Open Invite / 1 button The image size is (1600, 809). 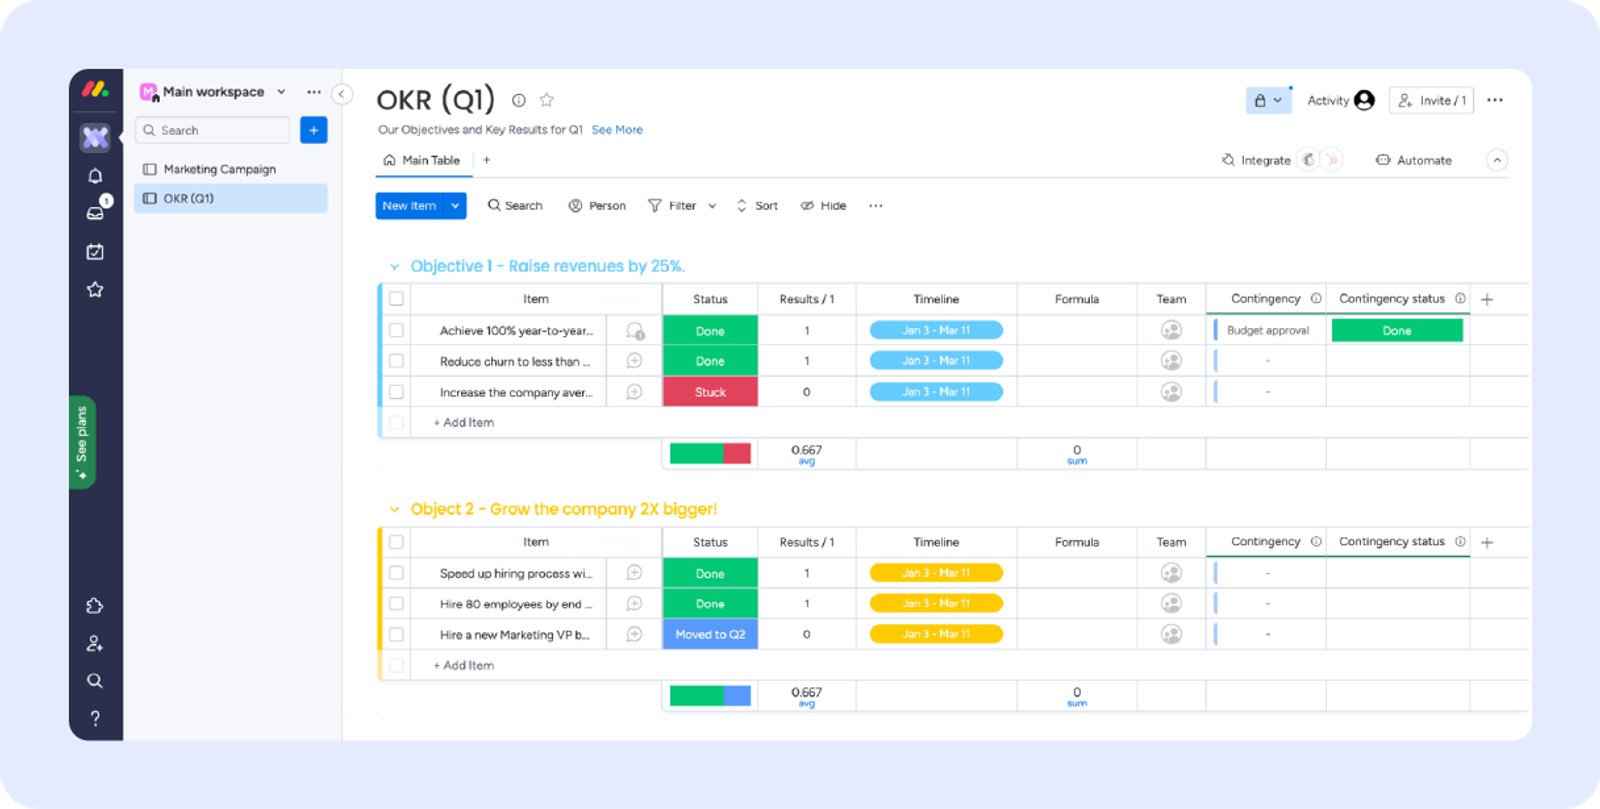[x=1432, y=101]
